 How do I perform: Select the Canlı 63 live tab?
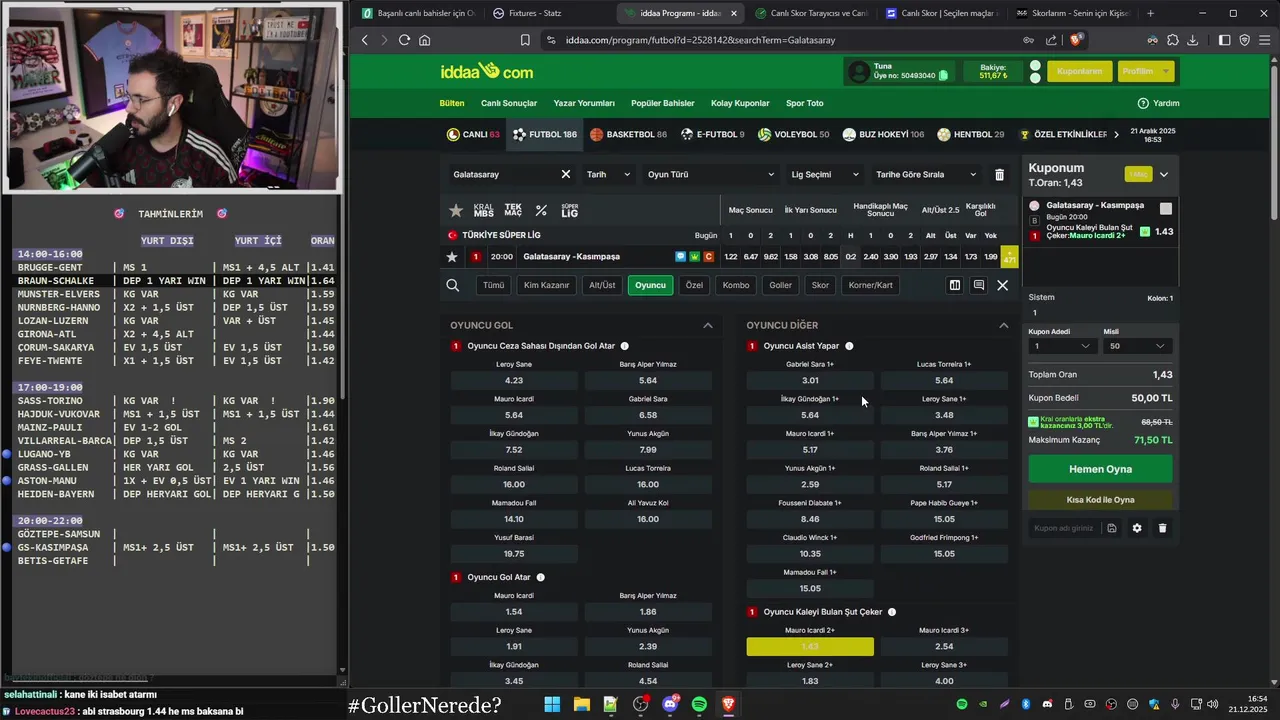click(x=473, y=134)
